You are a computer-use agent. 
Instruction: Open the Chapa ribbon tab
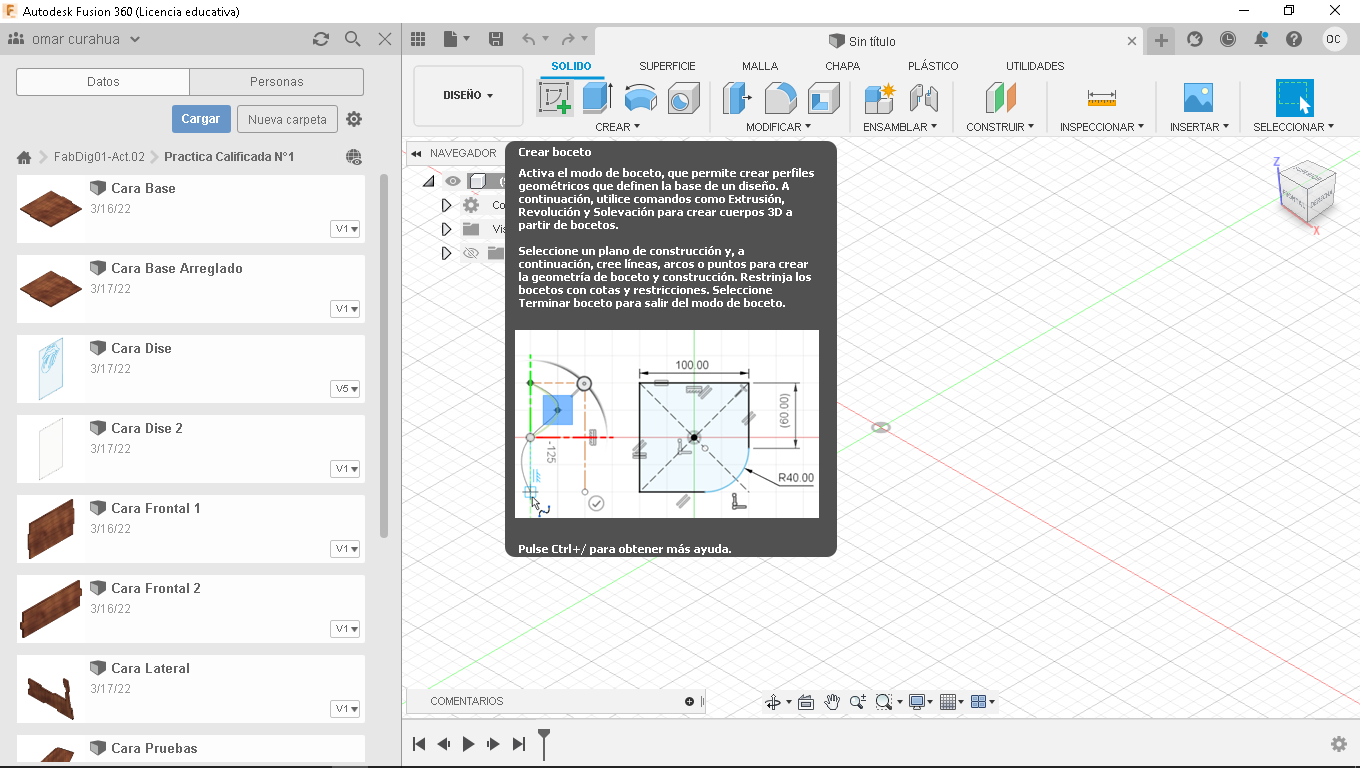tap(842, 65)
